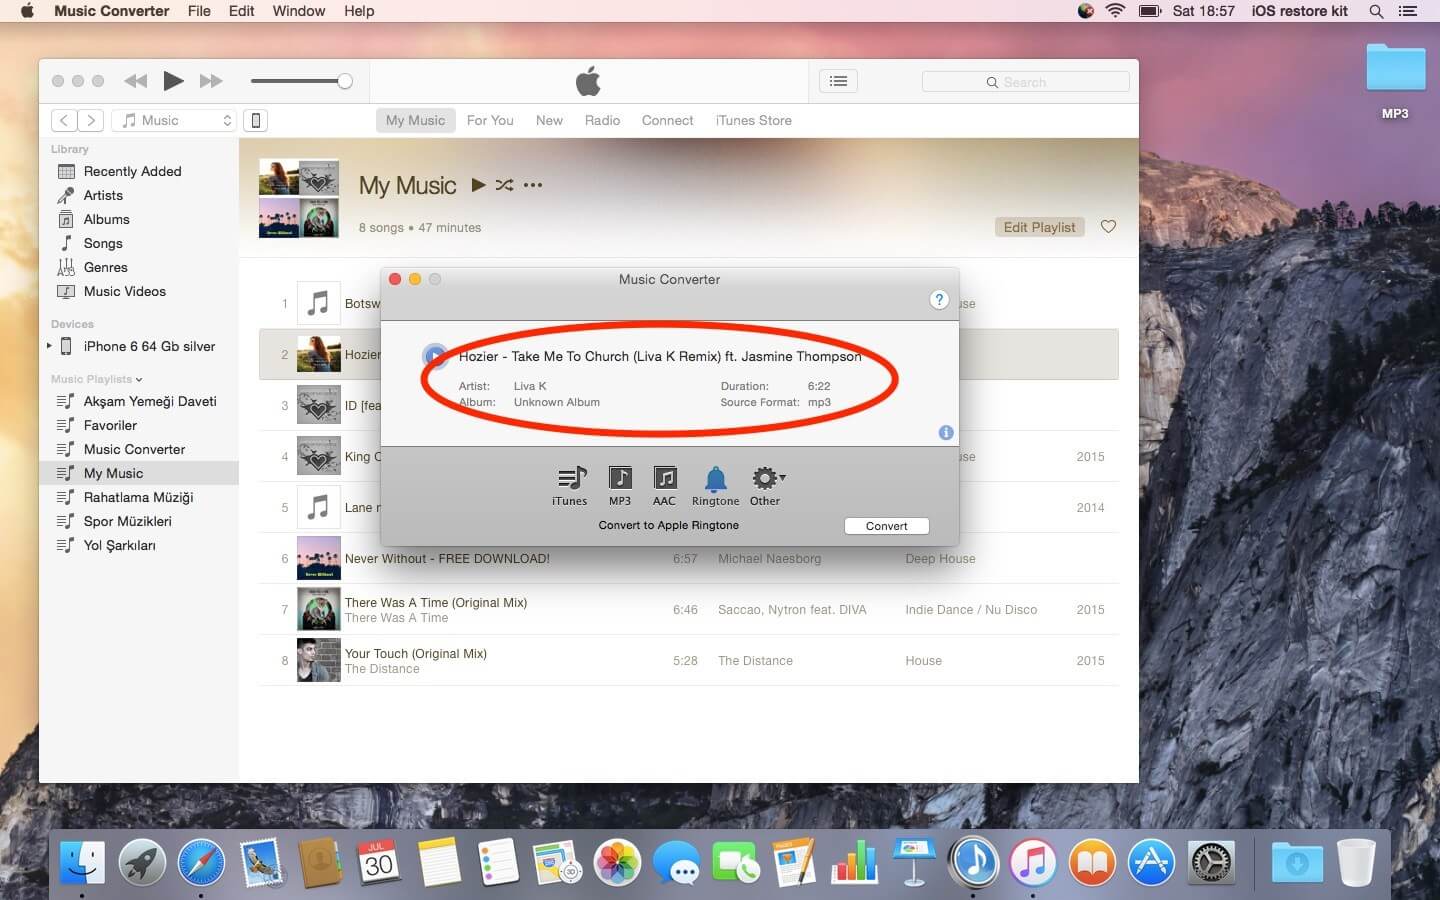Open Finder from the Dock
1440x900 pixels.
click(x=82, y=862)
